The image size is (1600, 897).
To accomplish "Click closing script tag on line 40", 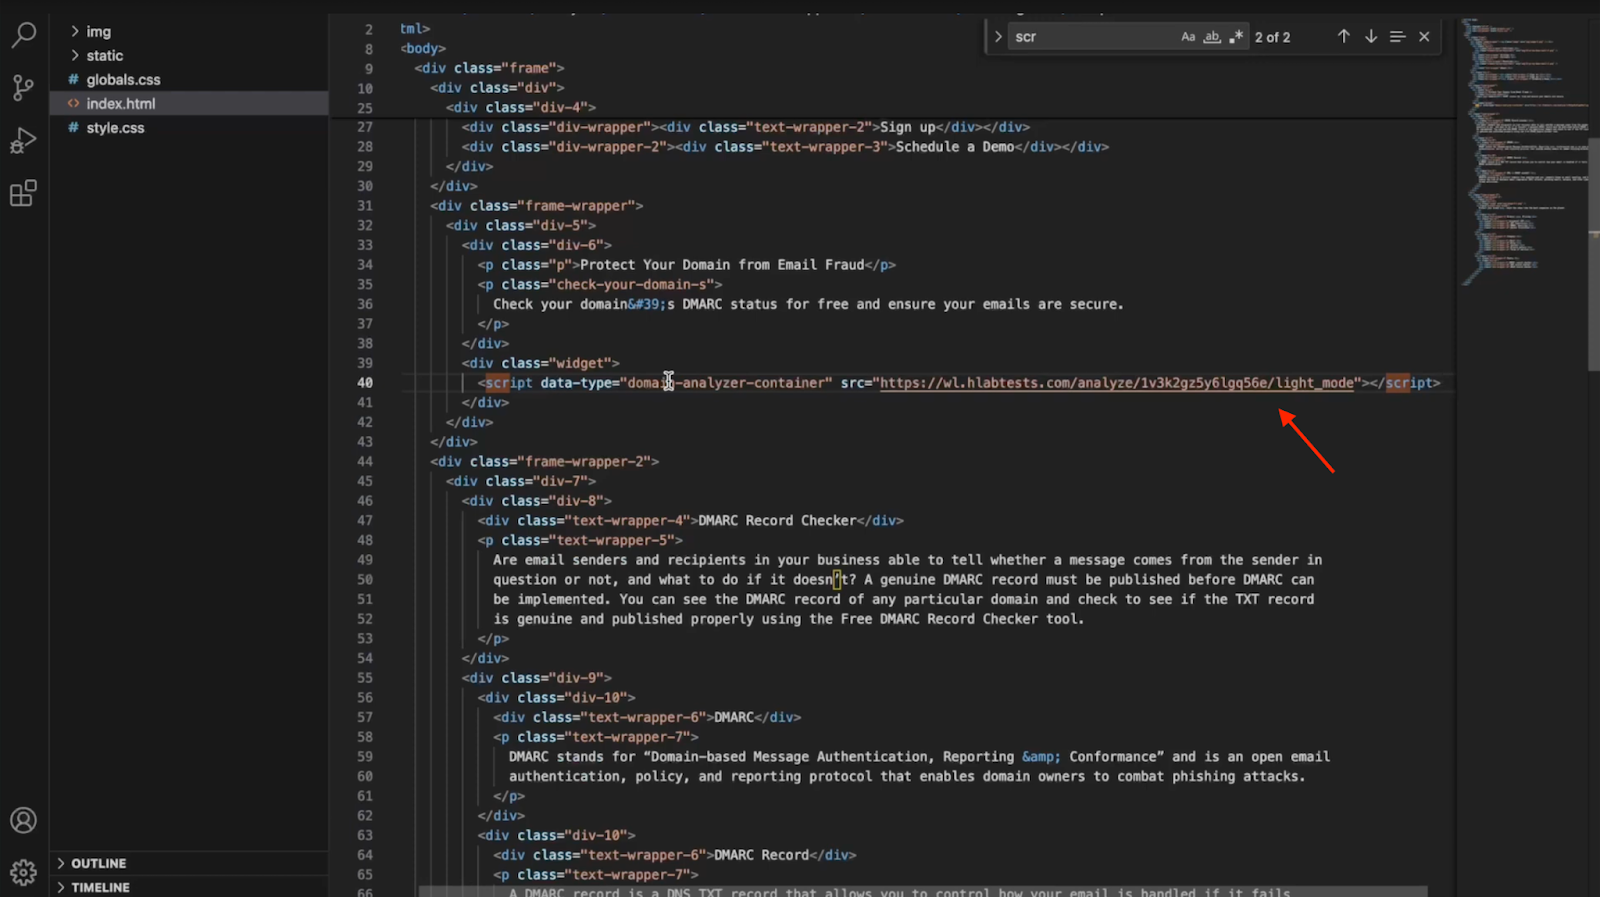I will point(1405,383).
